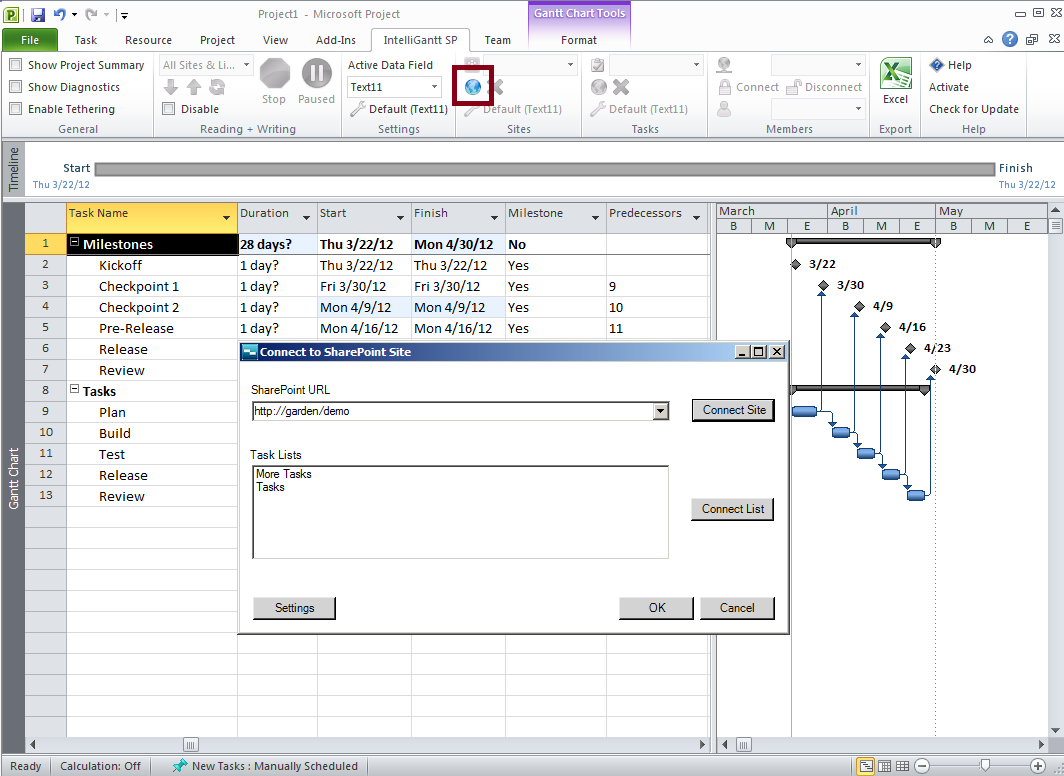Click the zoom-in plus icon in status bar
Viewport: 1064px width, 776px height.
coord(1038,766)
